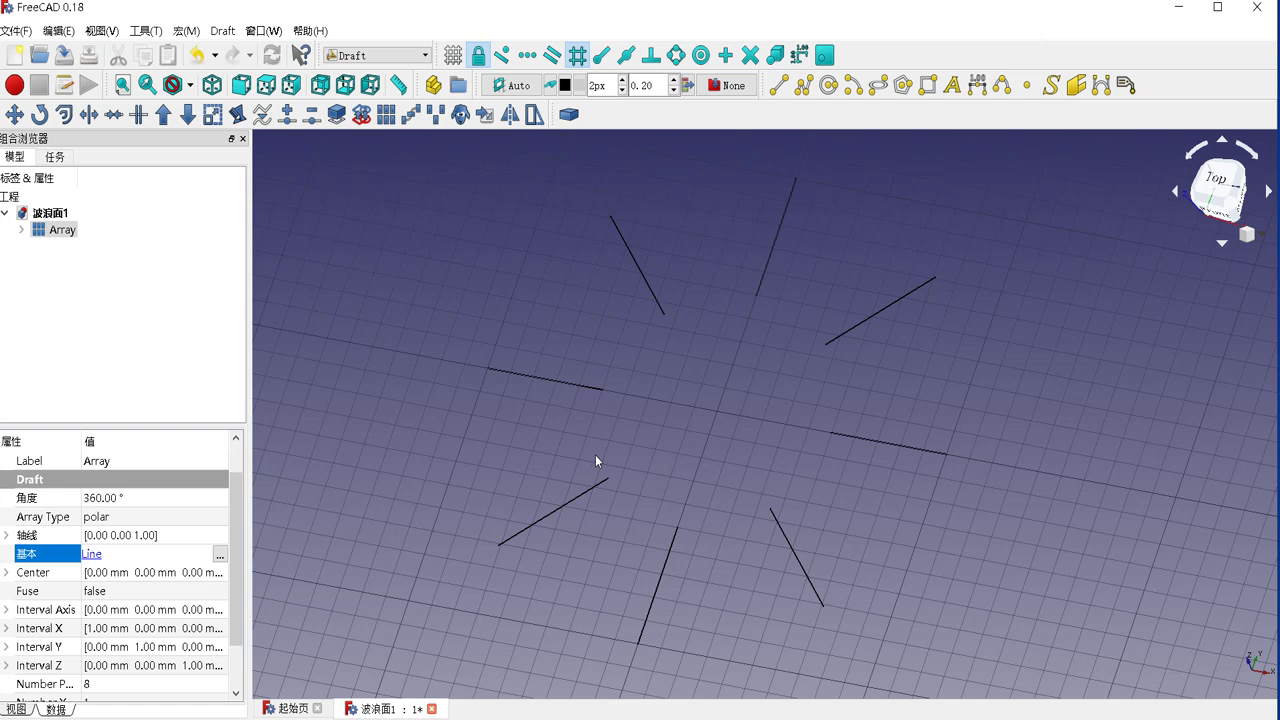Screen dimensions: 1280x720
Task: Toggle the snap lock on/off
Action: (x=478, y=55)
